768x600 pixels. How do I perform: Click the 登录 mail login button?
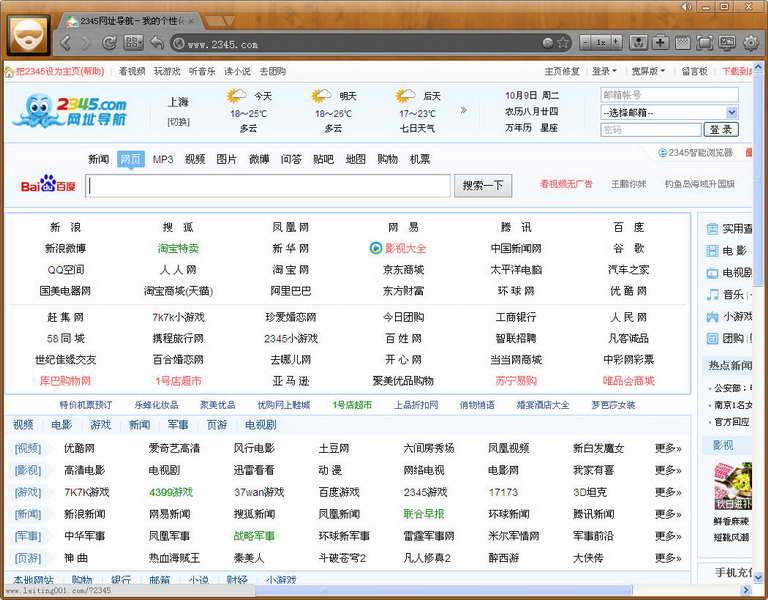click(721, 130)
